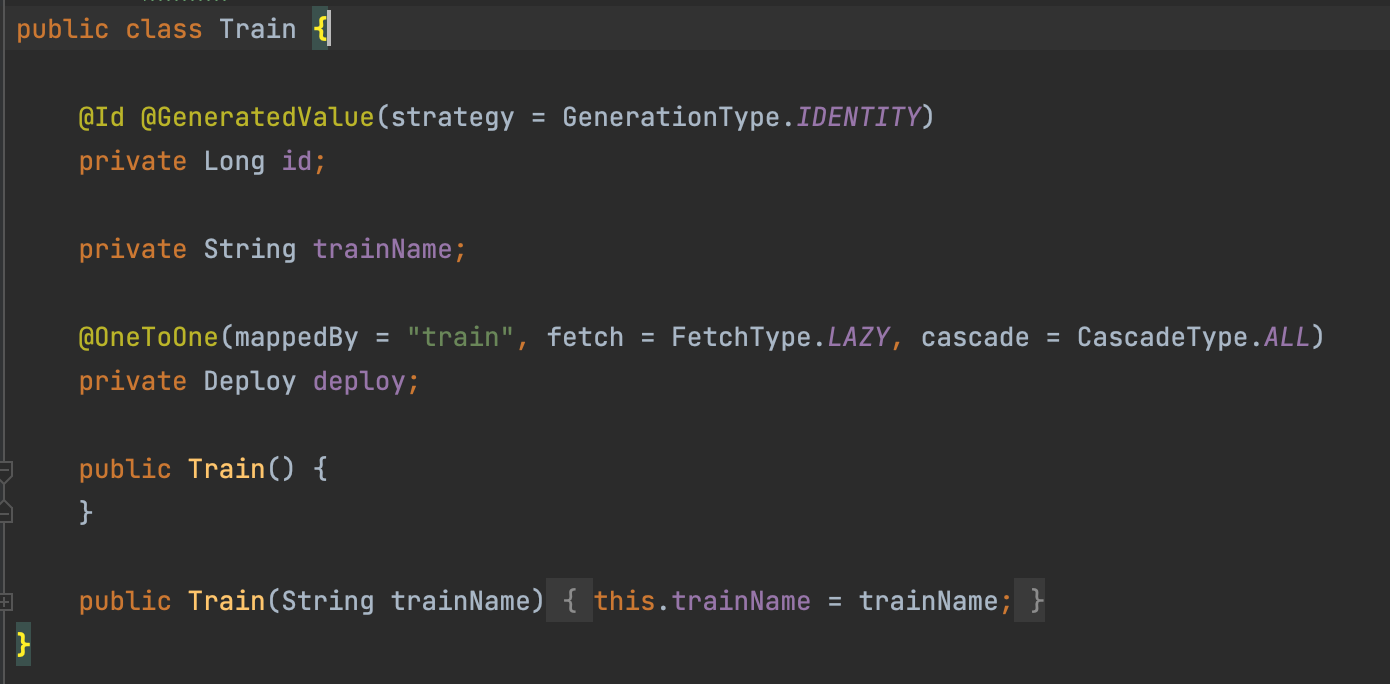Viewport: 1390px width, 684px height.
Task: Click the IDENTITY constant
Action: (858, 117)
